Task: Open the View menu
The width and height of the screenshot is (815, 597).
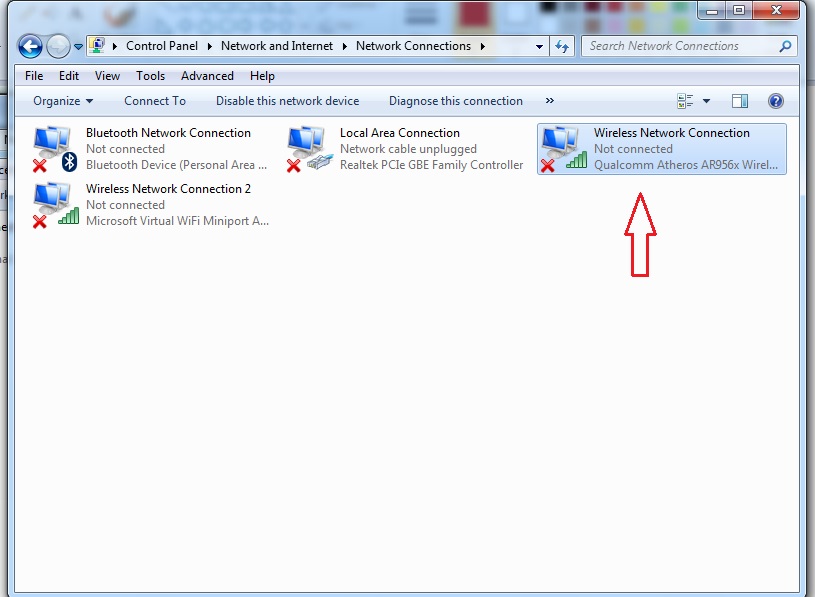Action: point(107,76)
